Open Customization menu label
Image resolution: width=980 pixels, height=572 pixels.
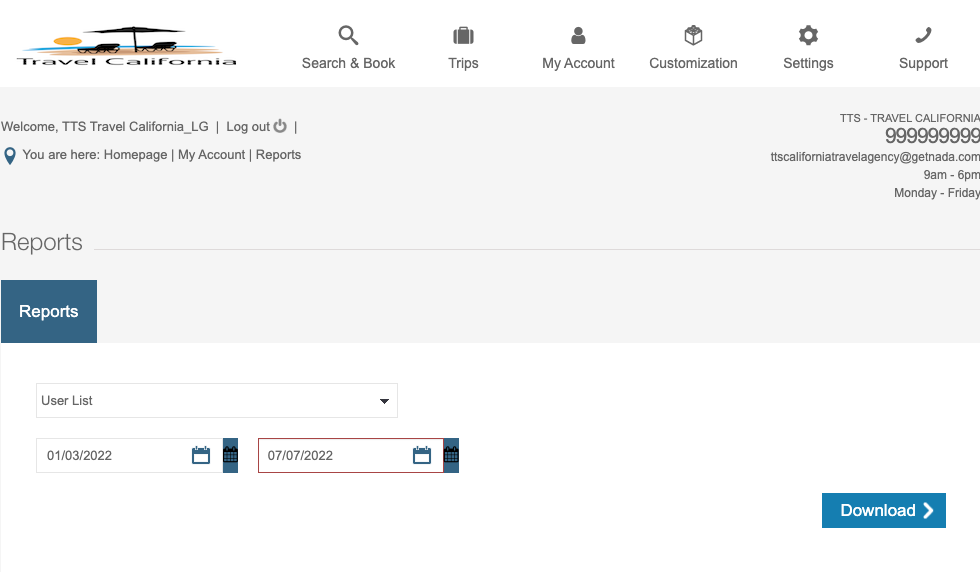coord(693,63)
